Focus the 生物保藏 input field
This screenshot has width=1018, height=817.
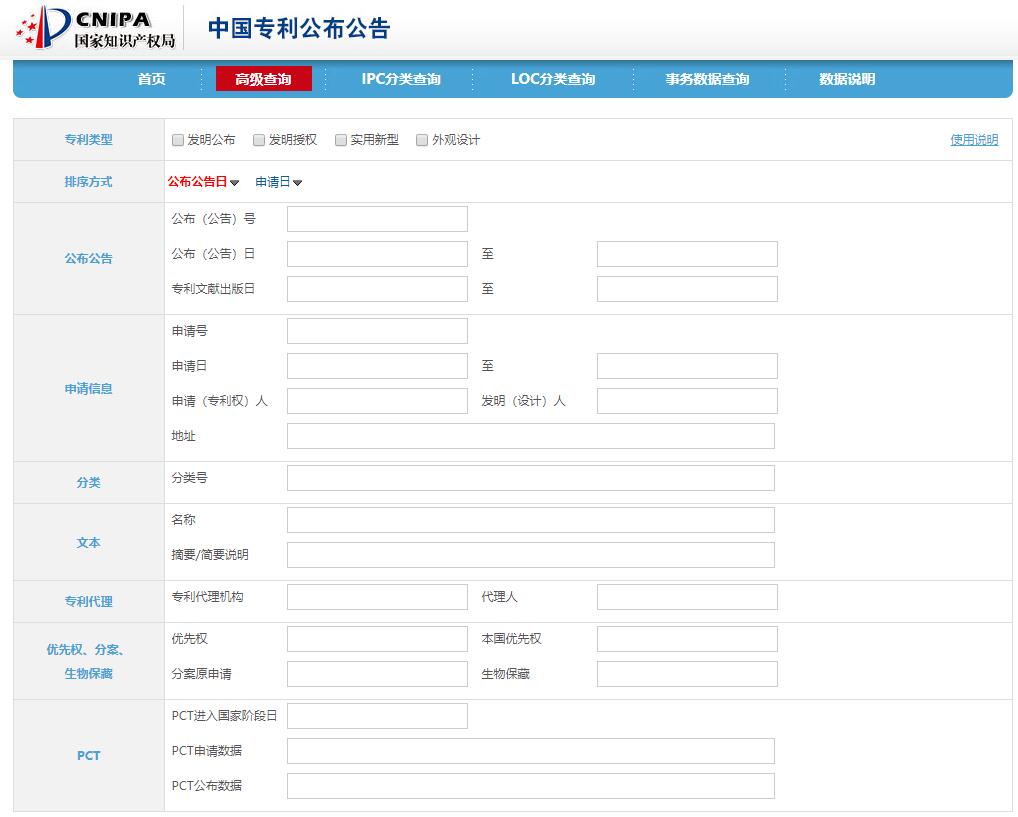[x=687, y=674]
